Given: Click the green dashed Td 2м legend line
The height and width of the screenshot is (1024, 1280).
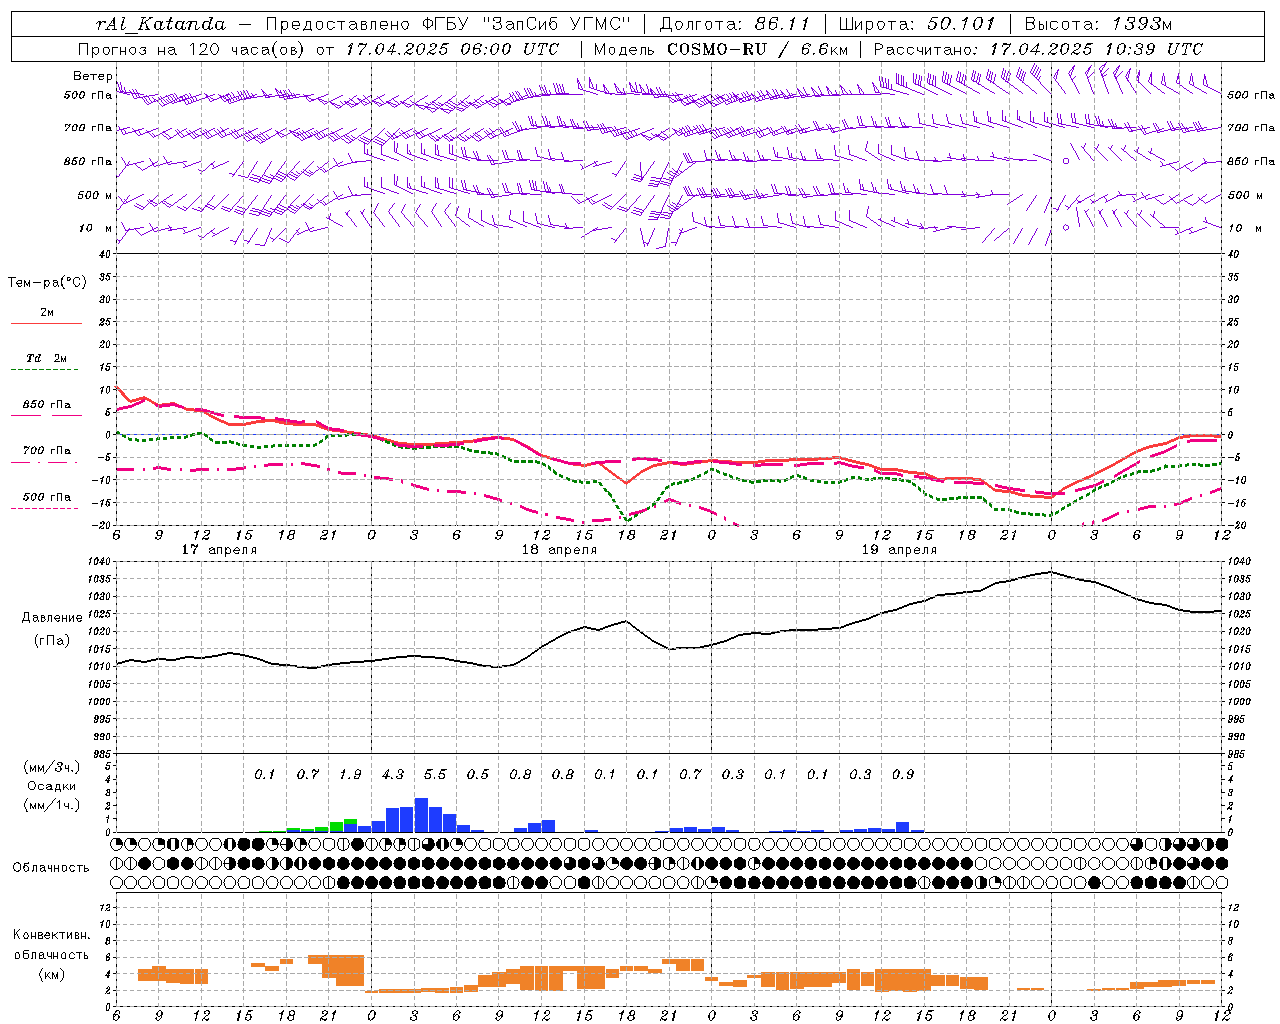Looking at the screenshot, I should coord(46,370).
